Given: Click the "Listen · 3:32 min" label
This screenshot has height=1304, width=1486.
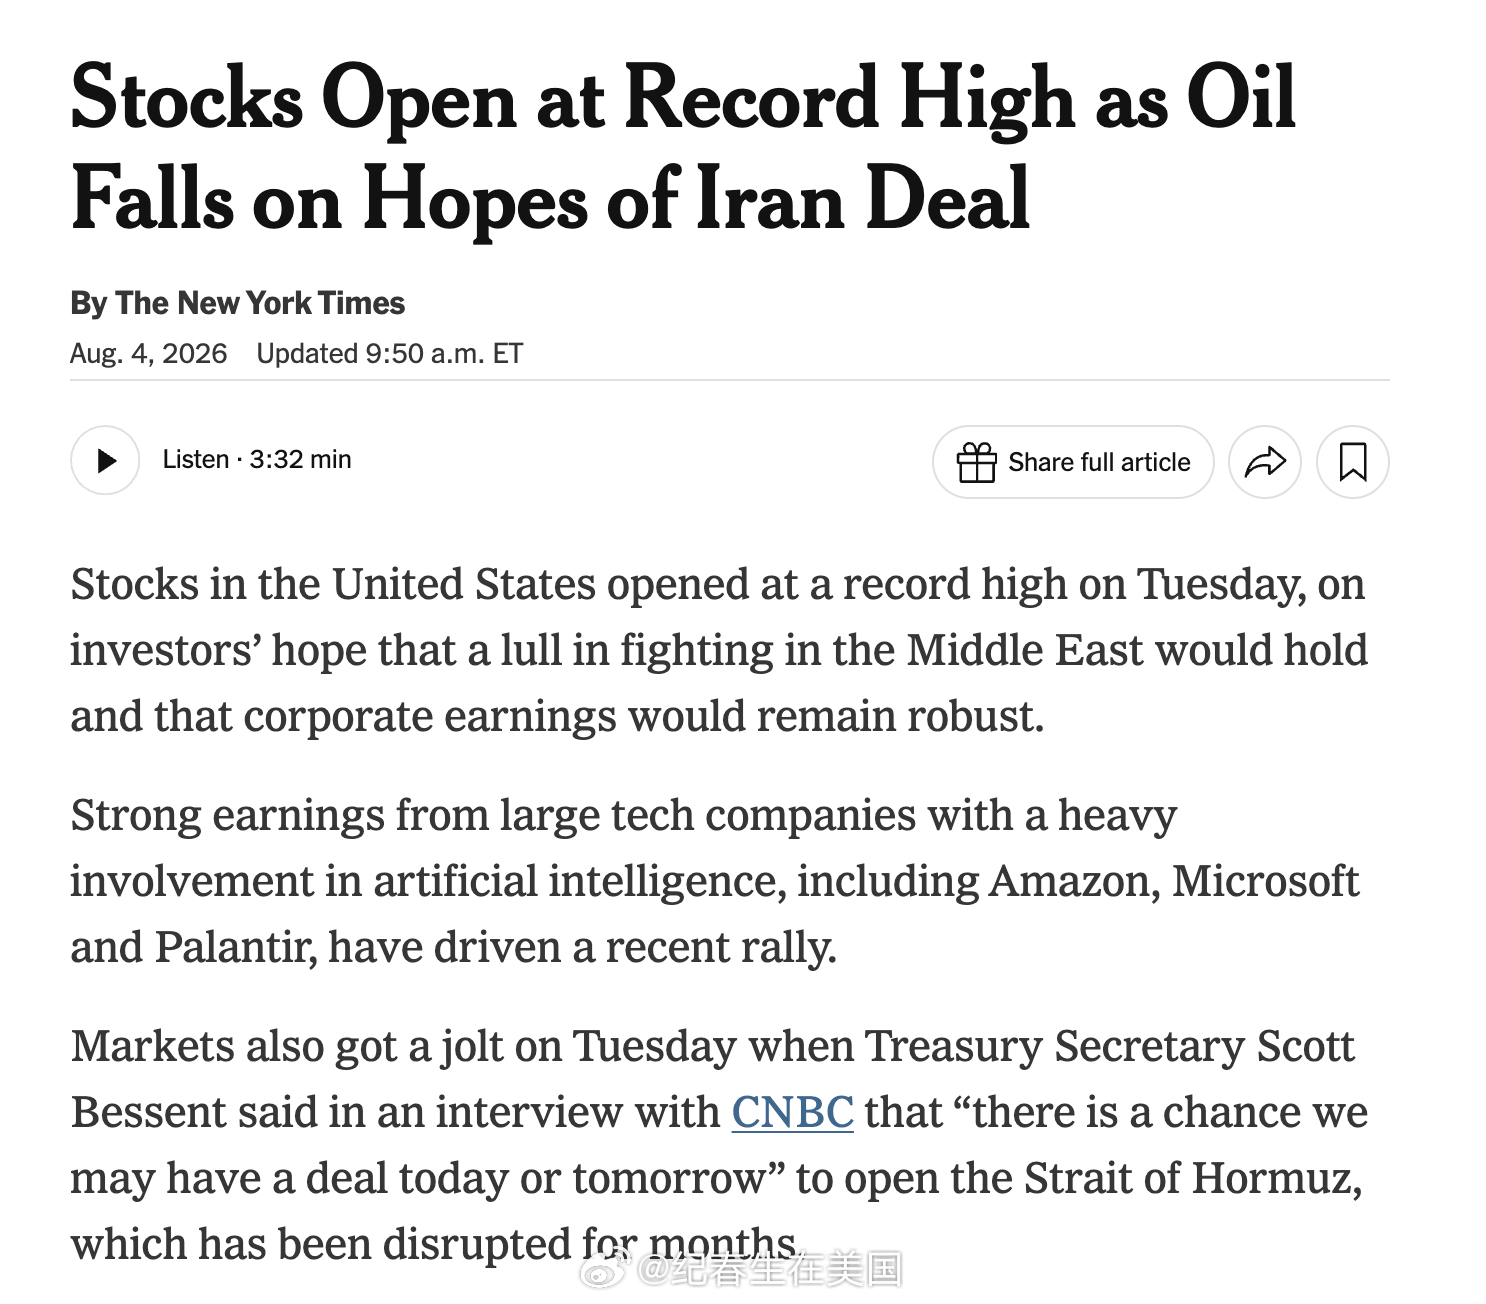Looking at the screenshot, I should (x=257, y=459).
